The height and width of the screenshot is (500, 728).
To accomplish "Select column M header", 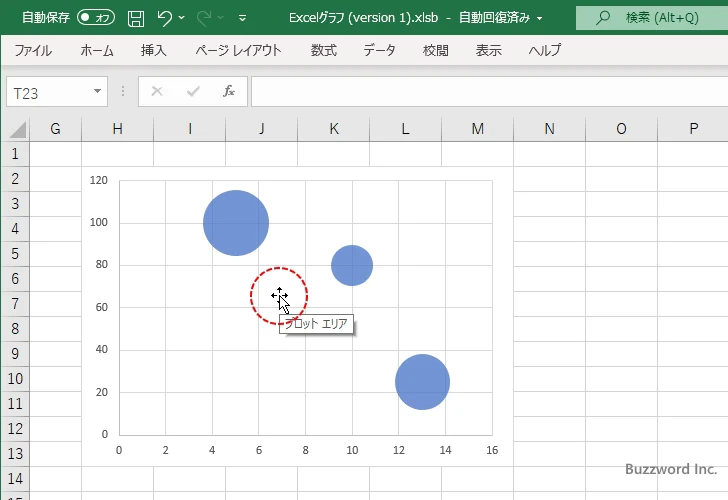I will coord(477,129).
